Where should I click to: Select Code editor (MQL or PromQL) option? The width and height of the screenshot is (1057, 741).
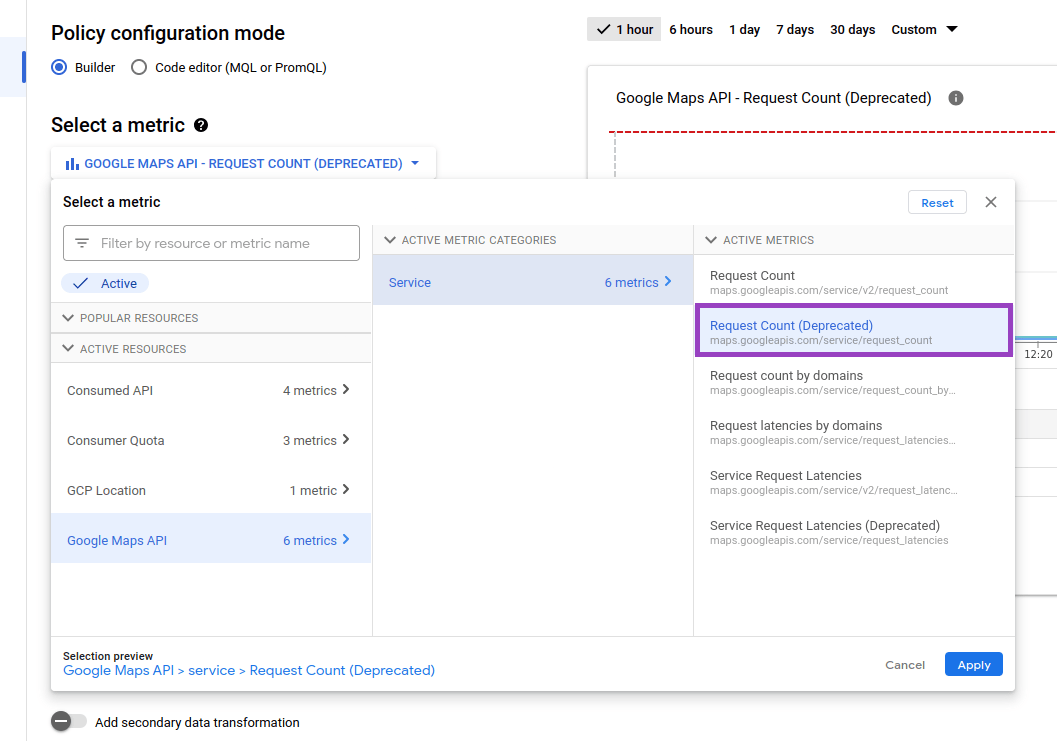(139, 68)
